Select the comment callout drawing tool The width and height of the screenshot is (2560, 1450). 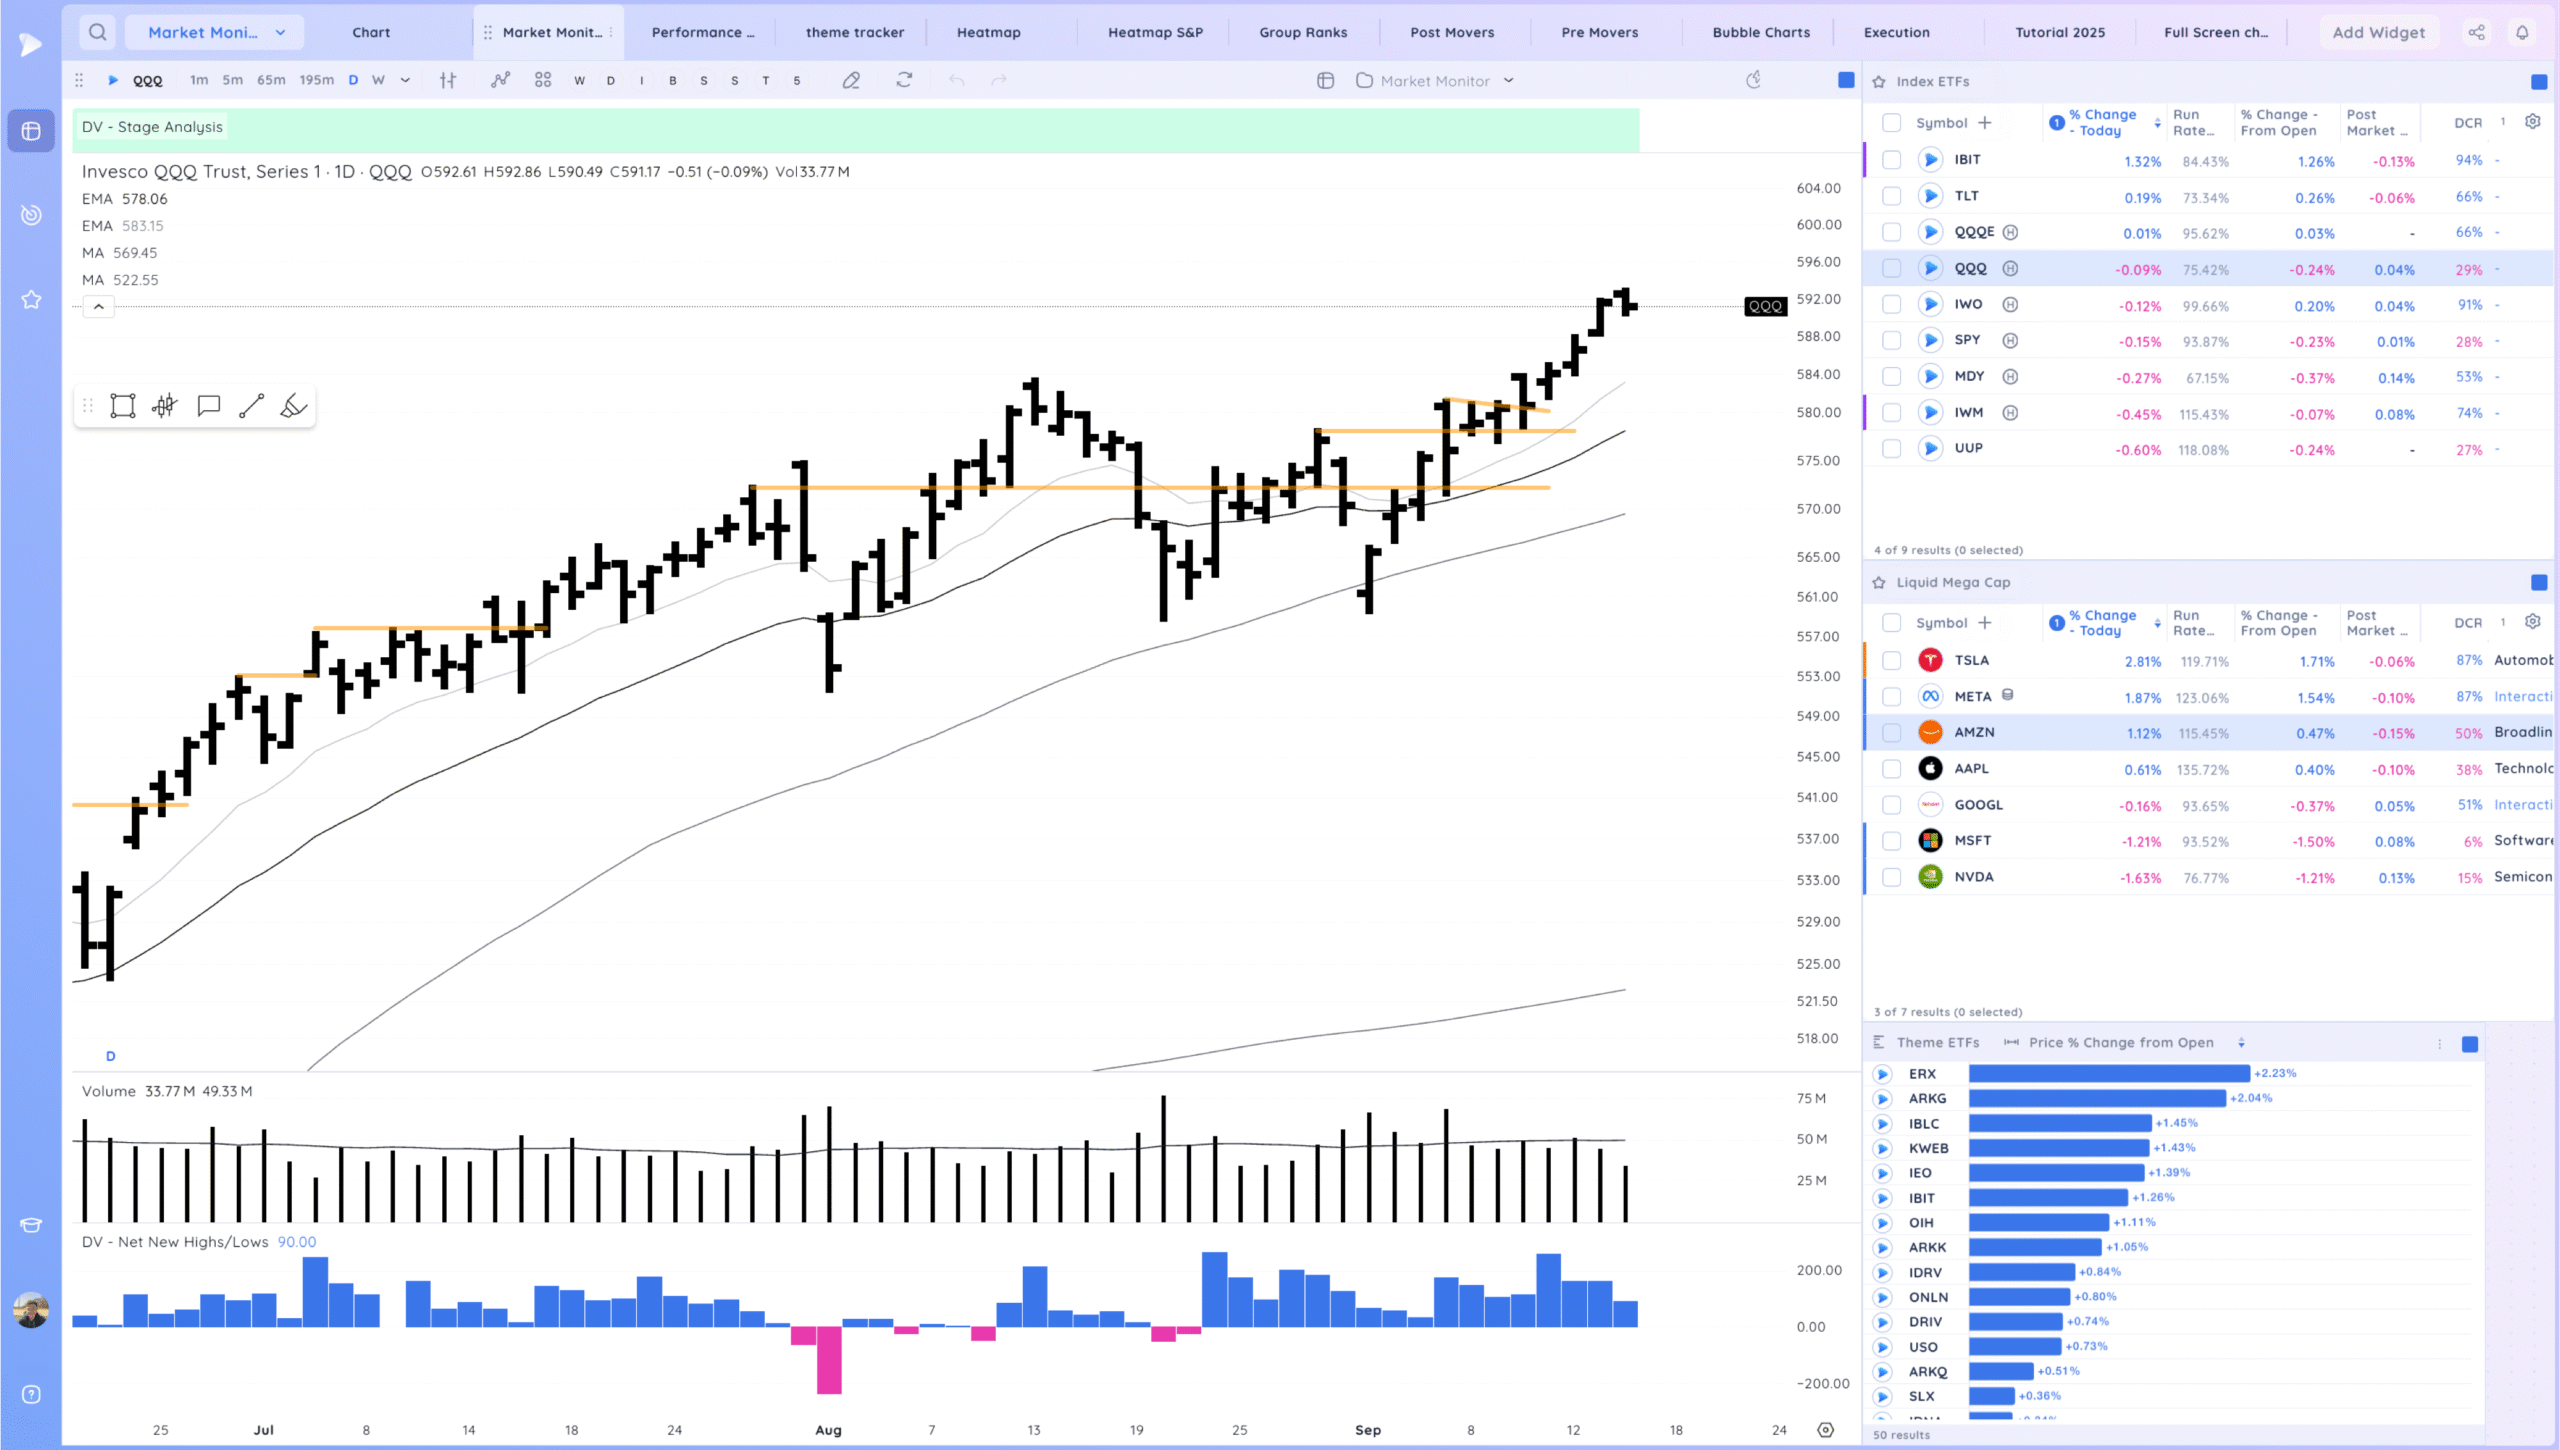pos(208,406)
